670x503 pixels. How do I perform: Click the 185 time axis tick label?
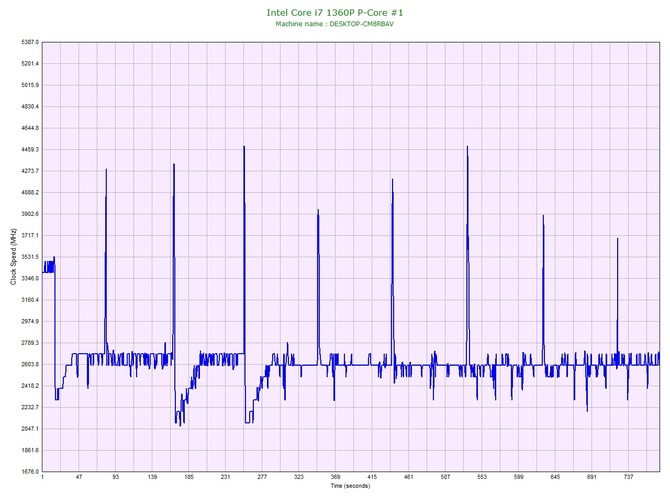click(189, 477)
